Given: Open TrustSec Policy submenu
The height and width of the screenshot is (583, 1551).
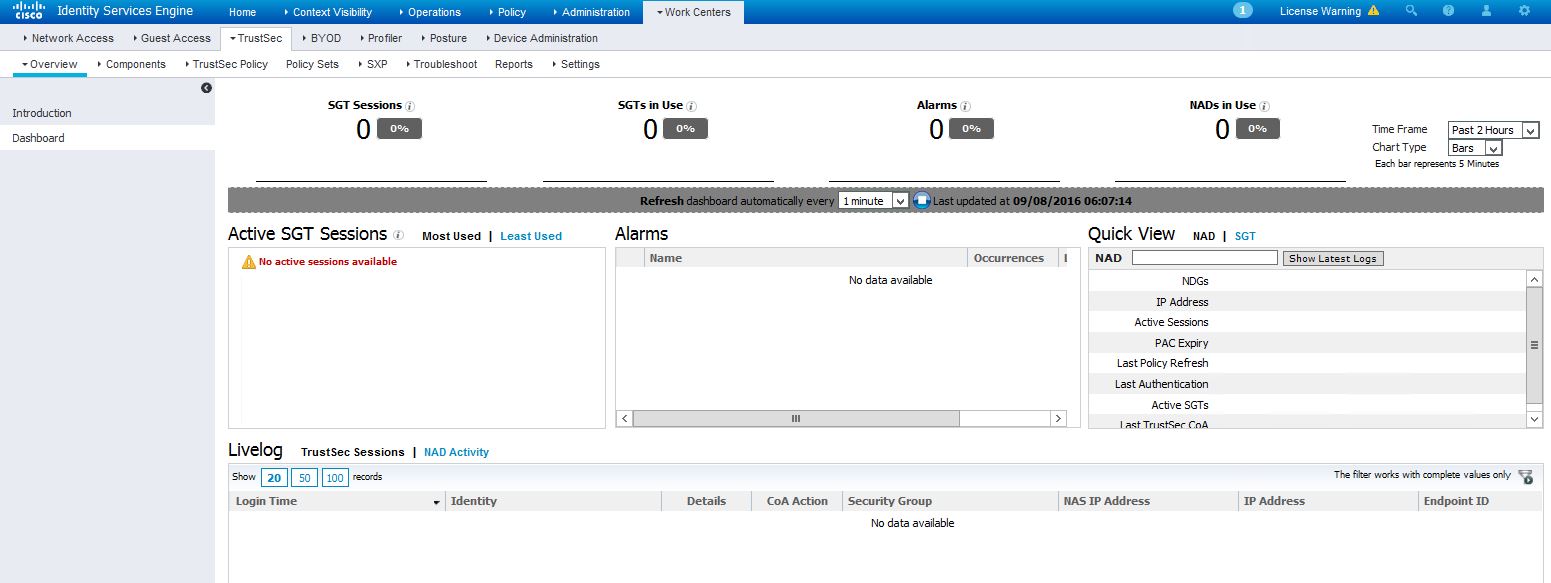Looking at the screenshot, I should [225, 64].
